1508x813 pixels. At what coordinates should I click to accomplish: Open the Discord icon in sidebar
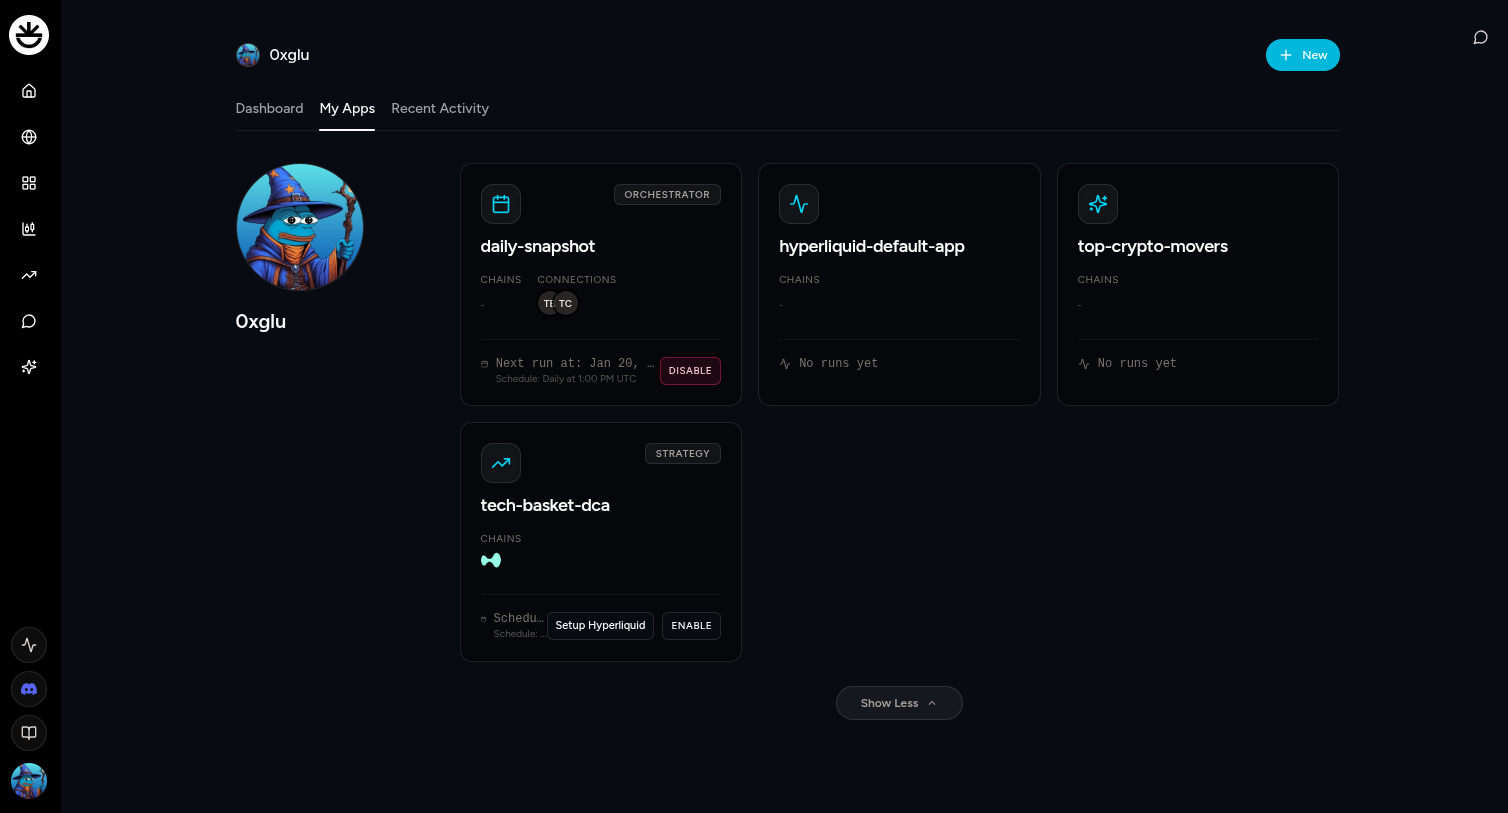click(29, 689)
